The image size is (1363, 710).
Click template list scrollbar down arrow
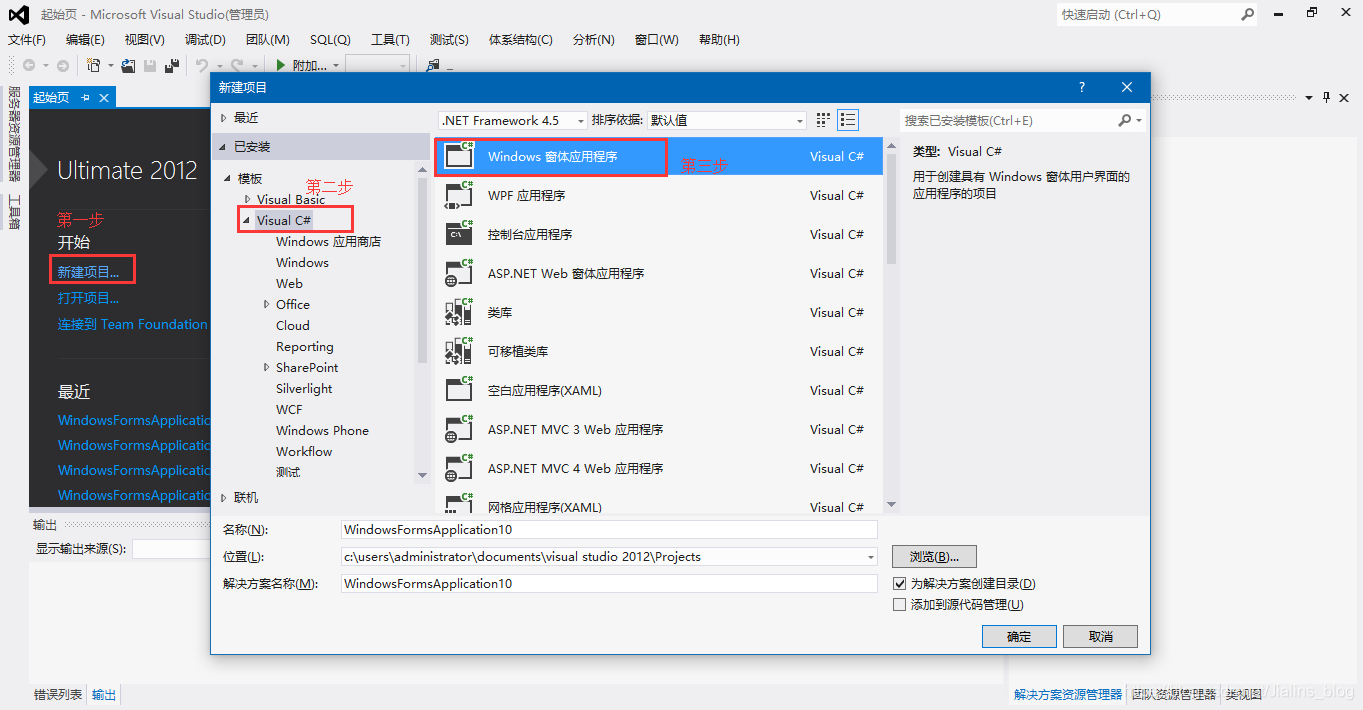tap(891, 505)
